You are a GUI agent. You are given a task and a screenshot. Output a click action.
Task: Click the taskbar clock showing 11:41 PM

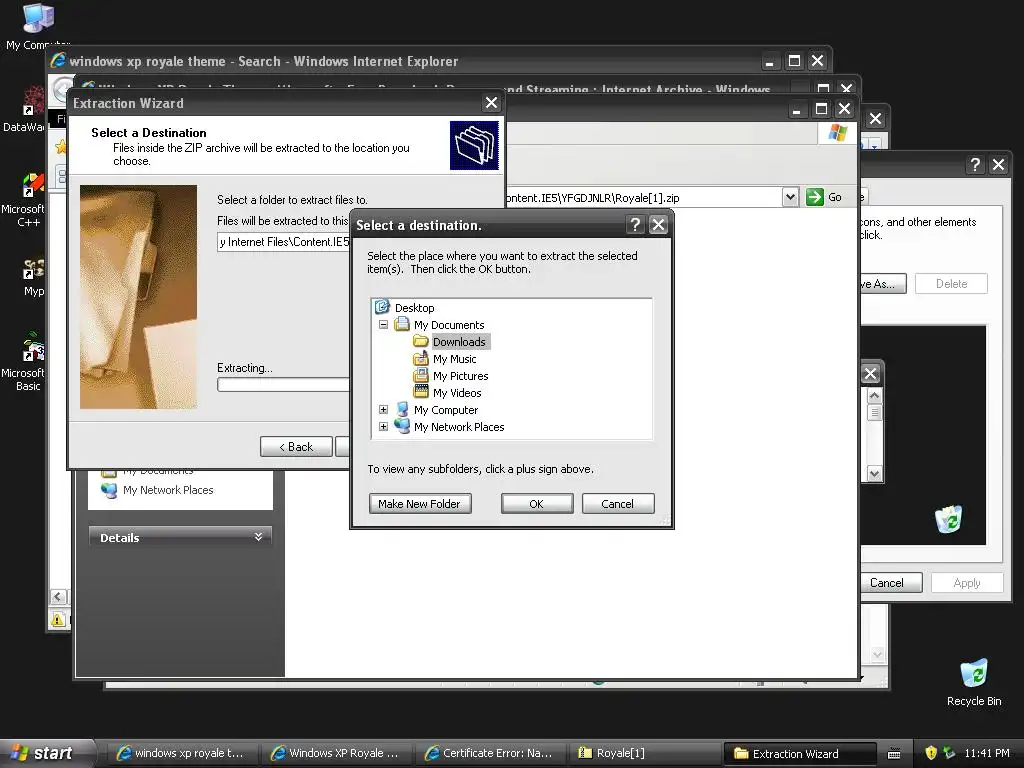[x=986, y=753]
